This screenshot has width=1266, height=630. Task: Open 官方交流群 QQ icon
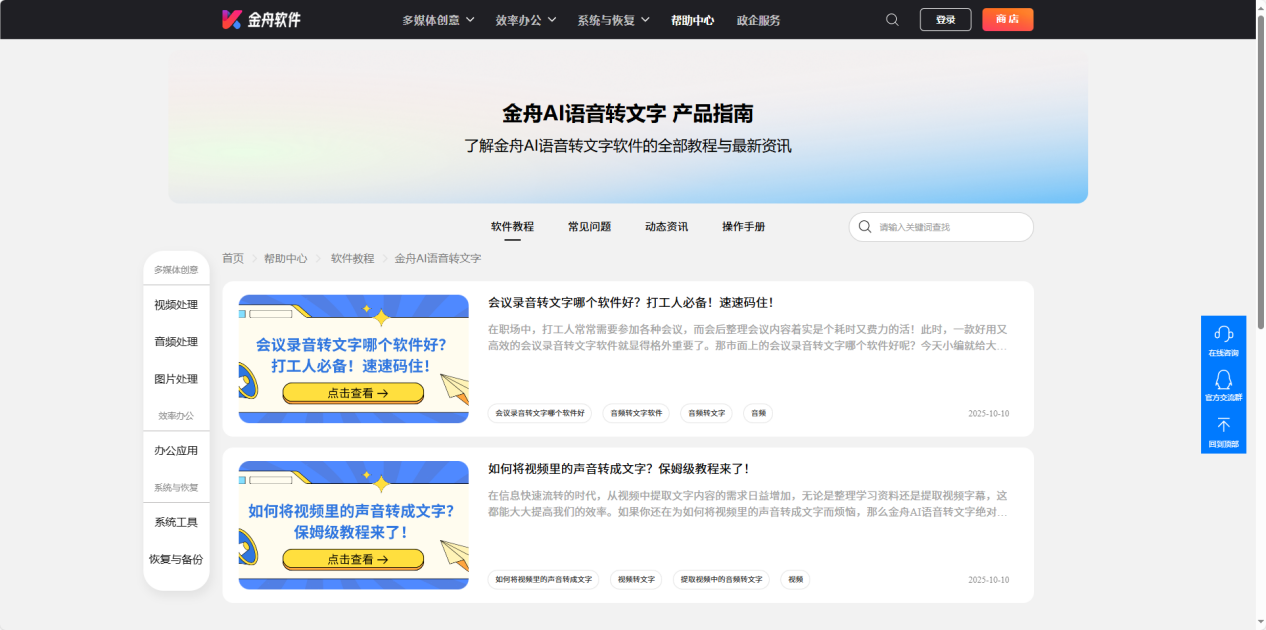click(1223, 380)
